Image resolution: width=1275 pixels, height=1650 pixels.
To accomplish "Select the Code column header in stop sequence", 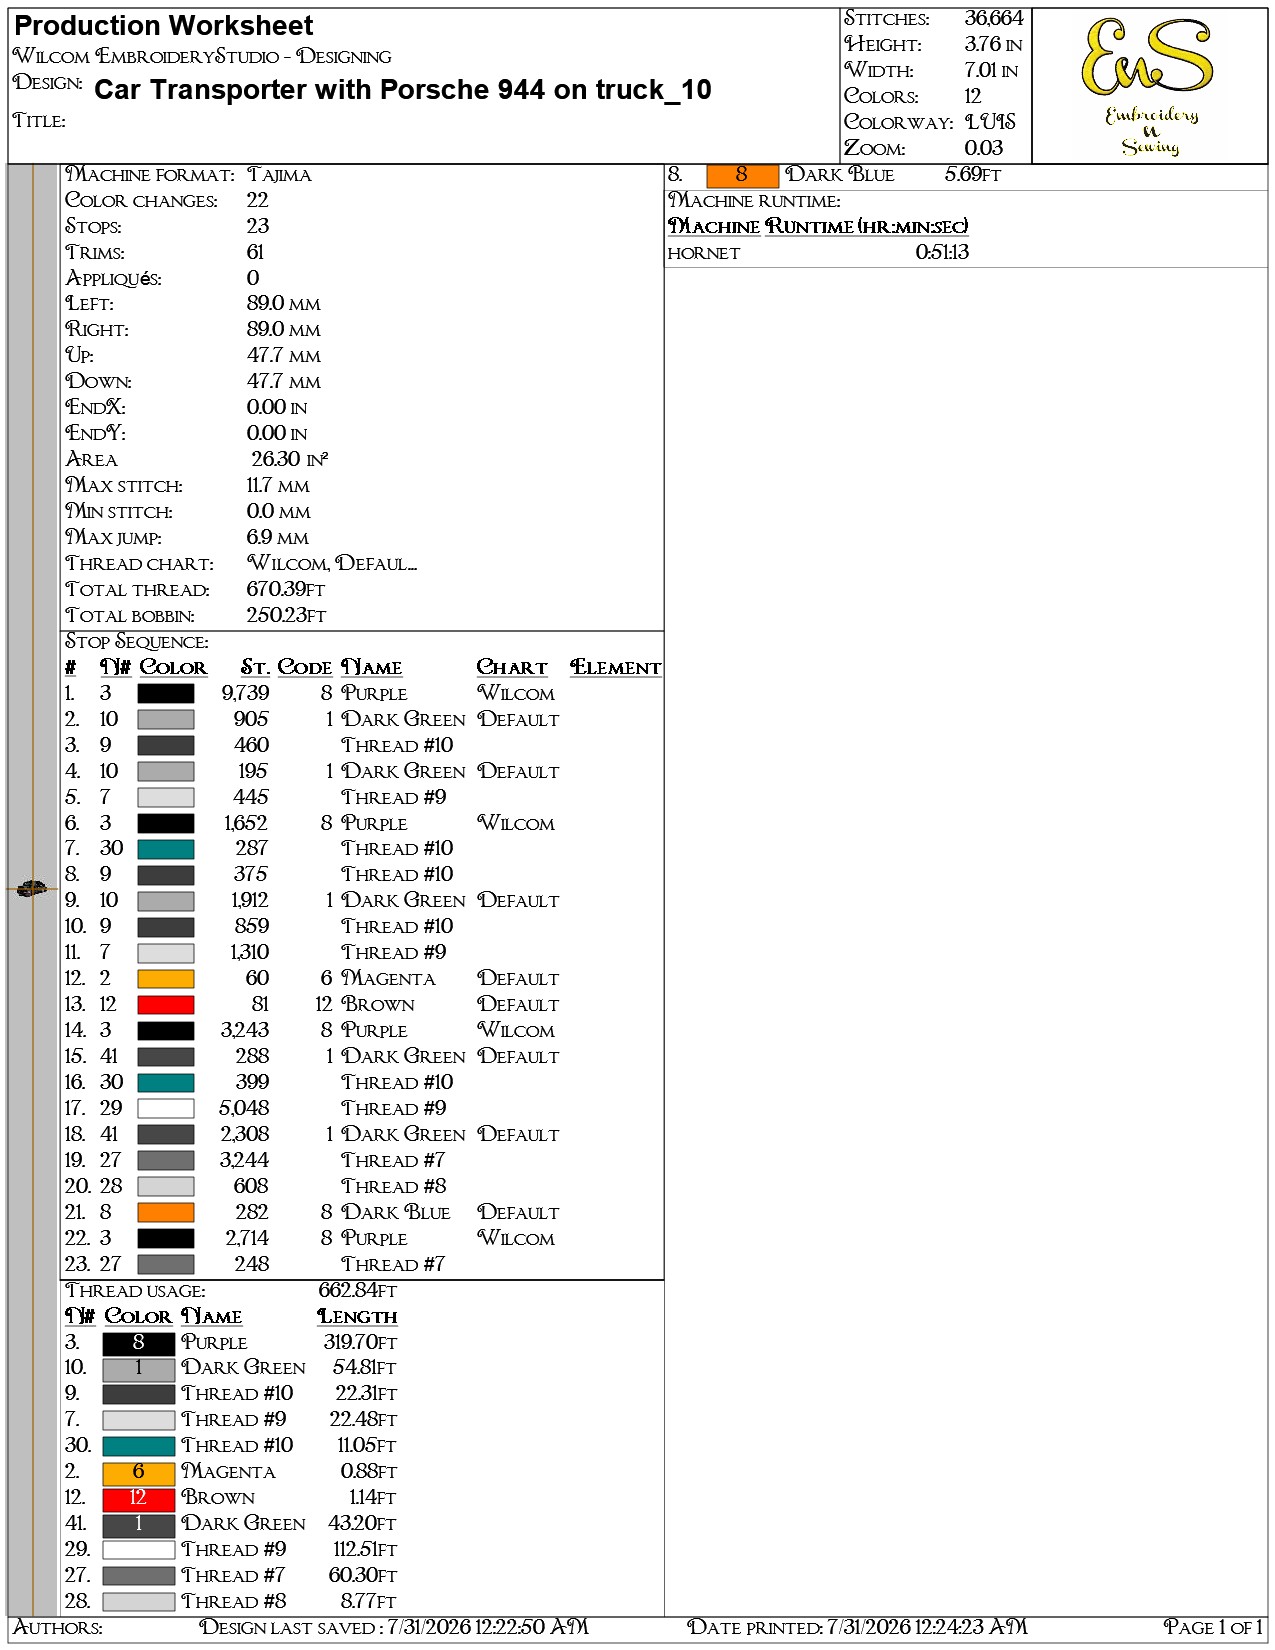I will [305, 668].
